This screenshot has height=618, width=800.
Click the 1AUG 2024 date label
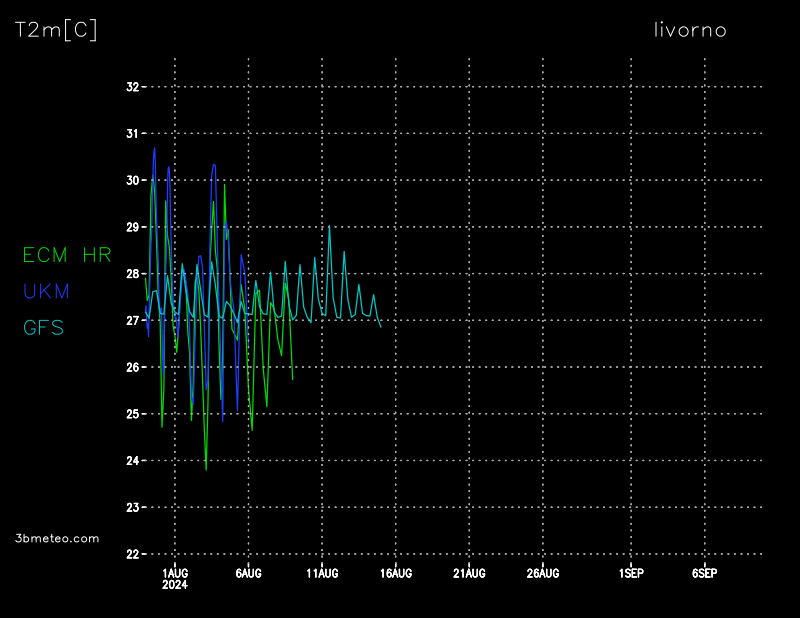click(175, 578)
